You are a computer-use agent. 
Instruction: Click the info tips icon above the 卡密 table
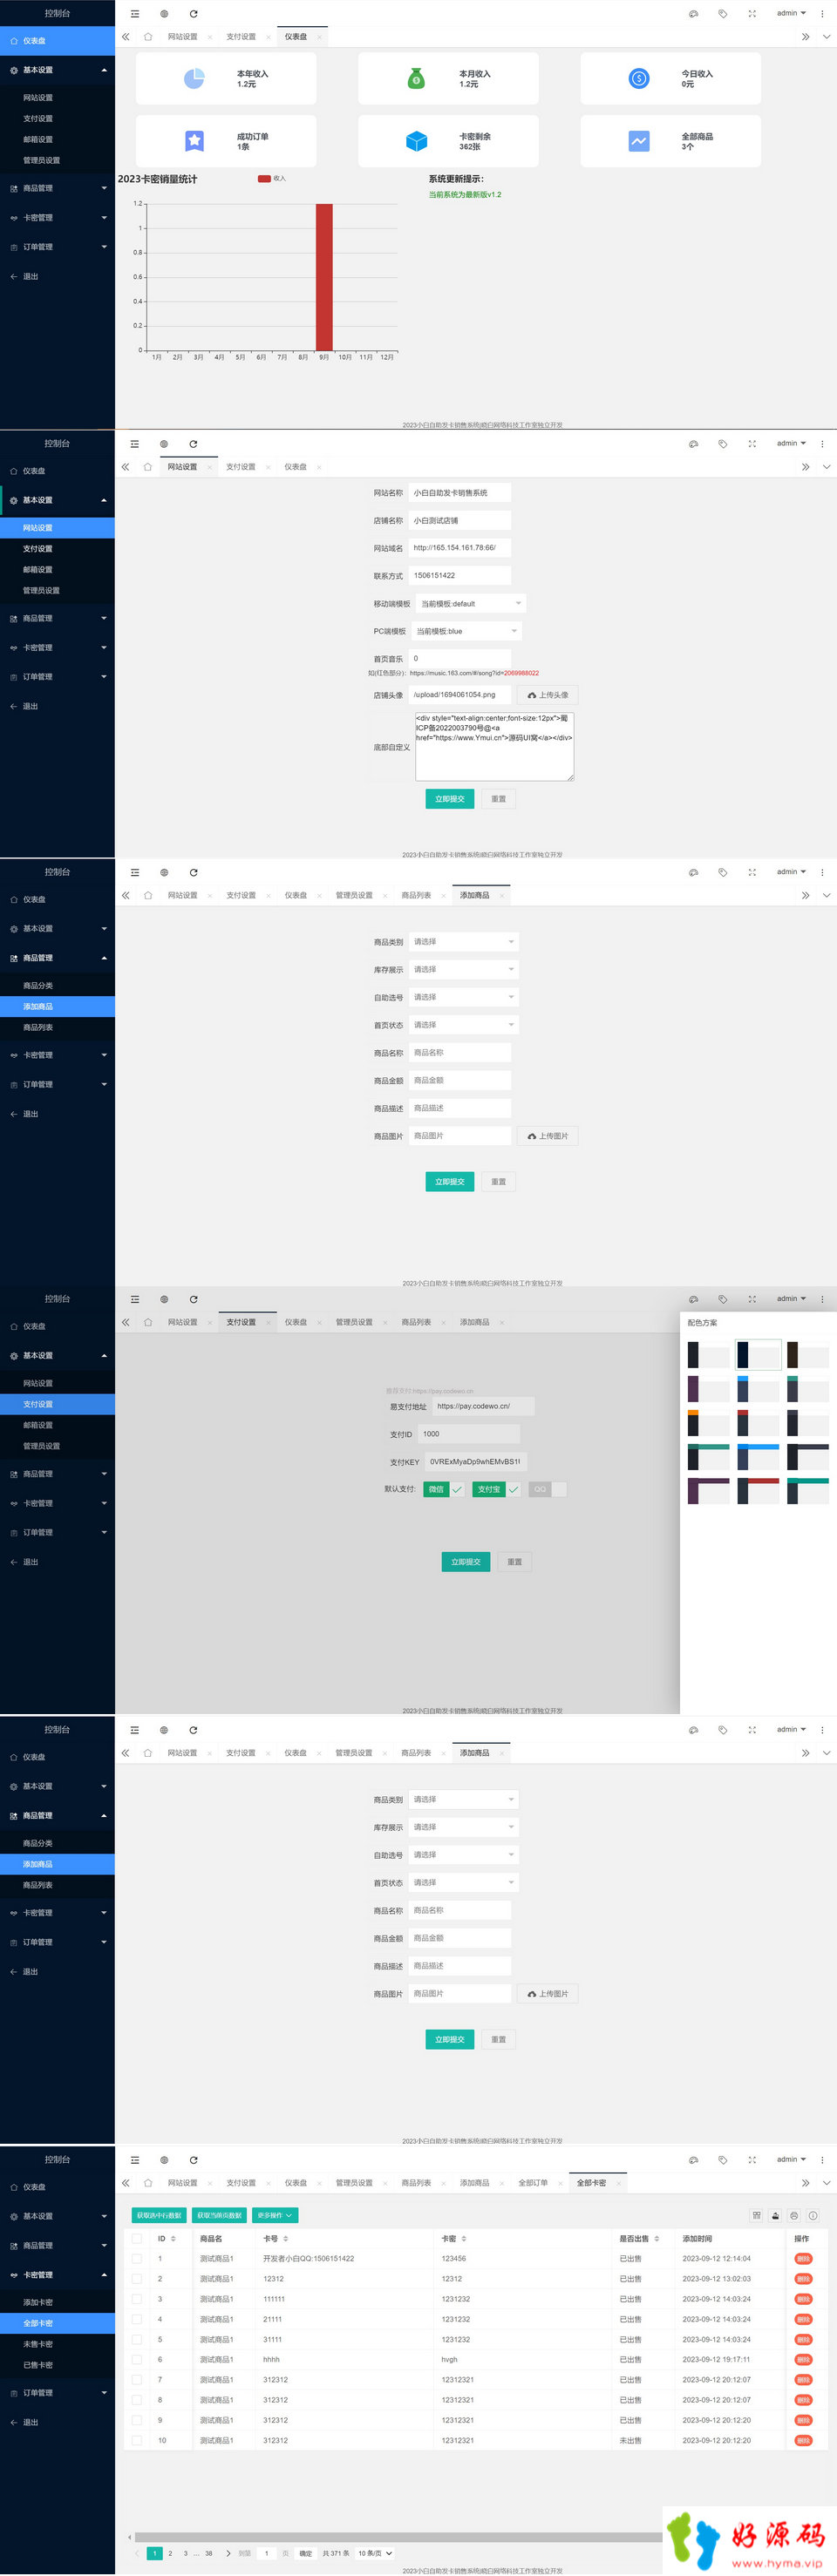[x=813, y=2215]
